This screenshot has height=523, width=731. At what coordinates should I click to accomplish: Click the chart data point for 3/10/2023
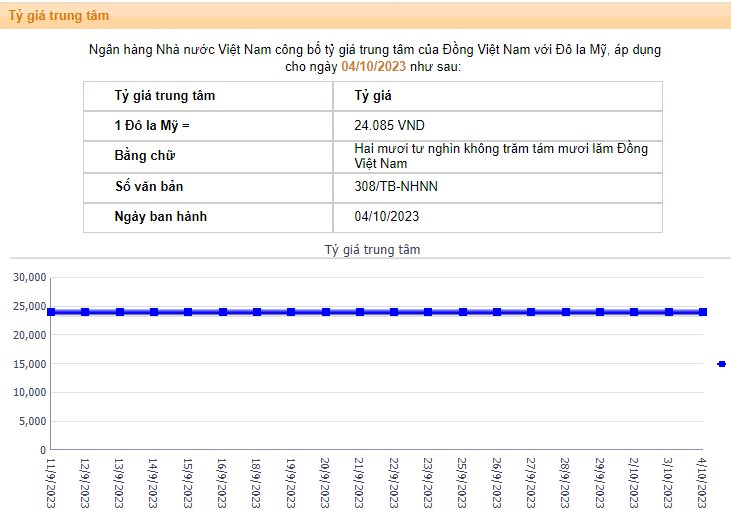669,312
